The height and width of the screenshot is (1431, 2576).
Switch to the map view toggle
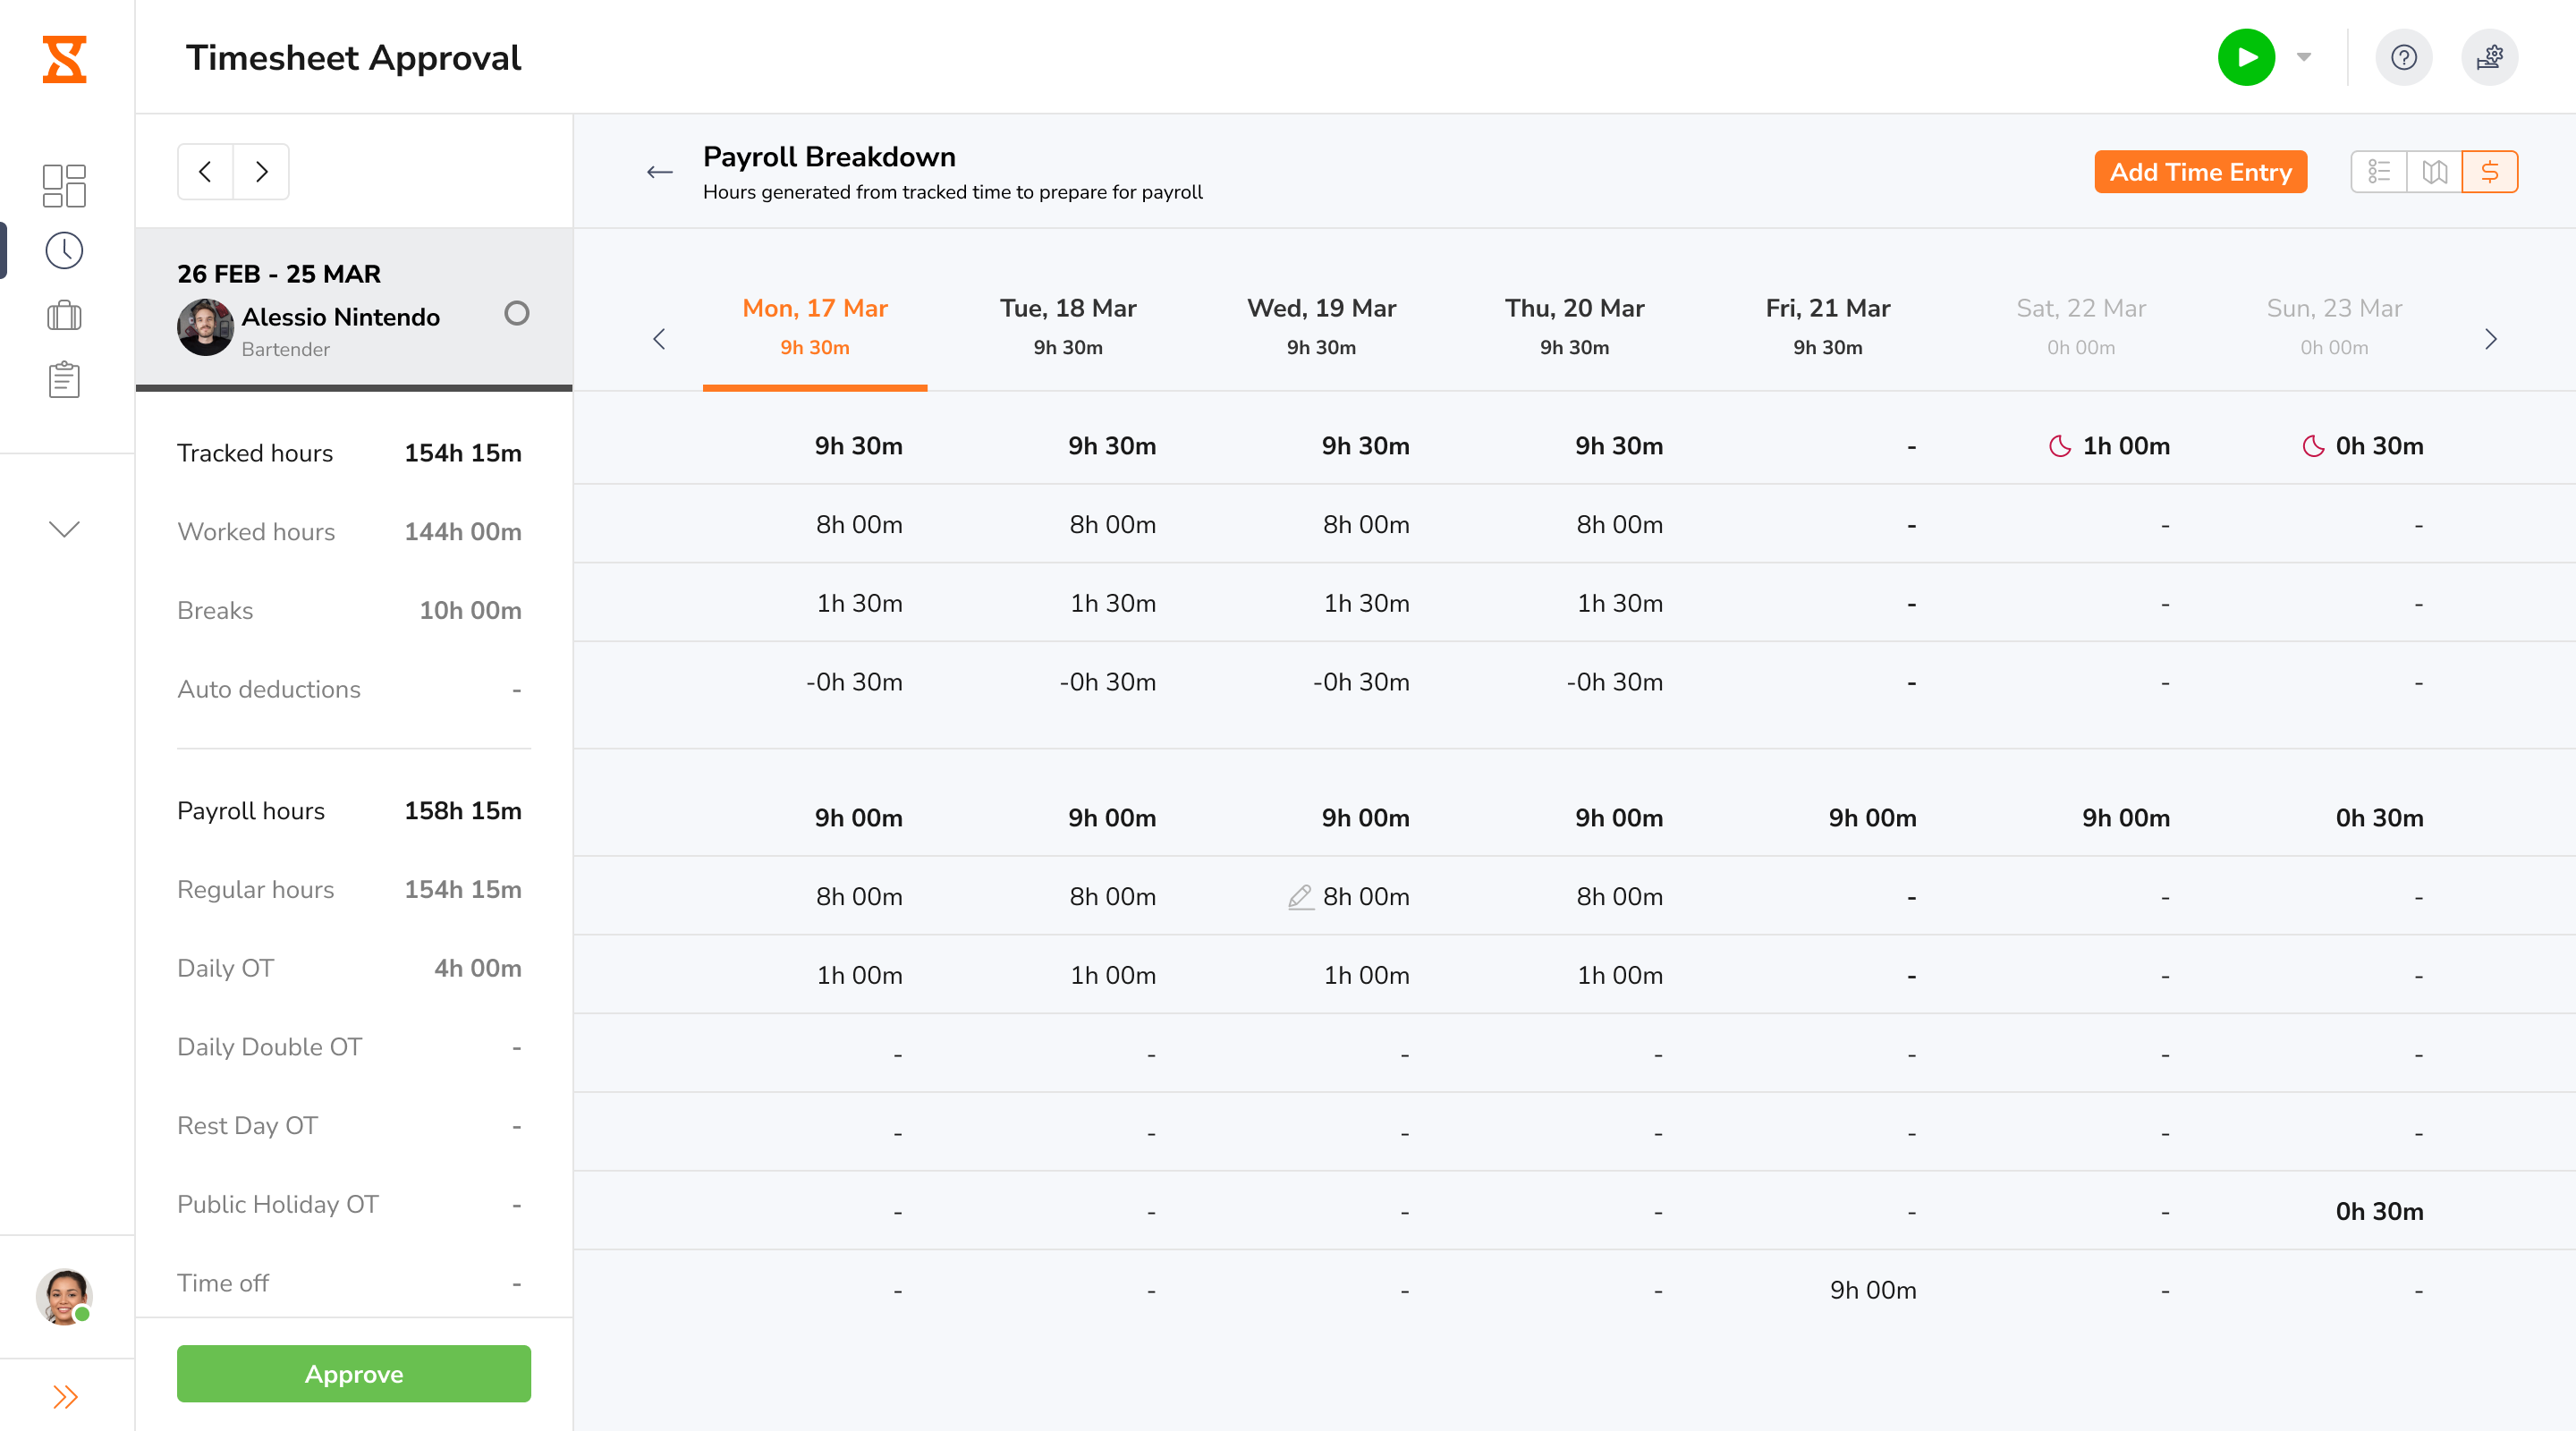(x=2434, y=172)
